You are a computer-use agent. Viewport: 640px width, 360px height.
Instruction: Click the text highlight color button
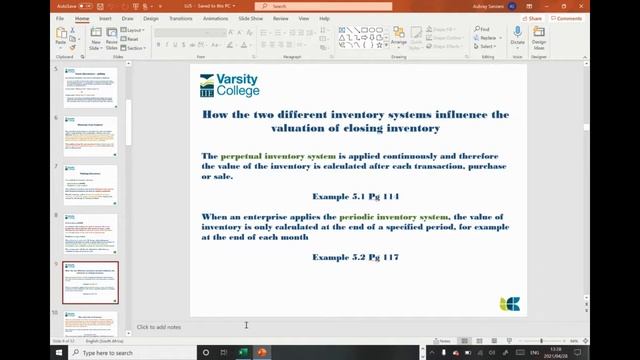[230, 45]
